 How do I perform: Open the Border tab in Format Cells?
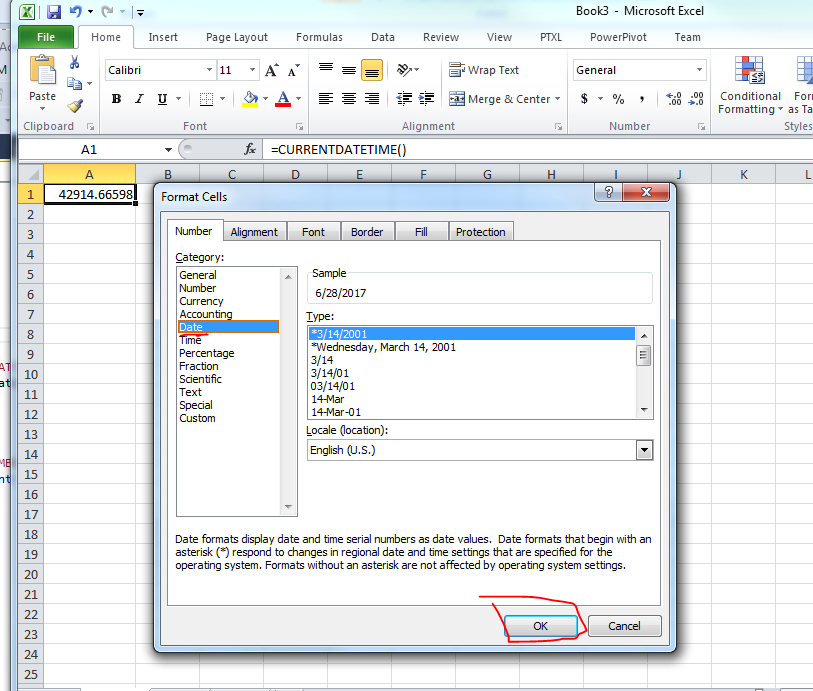[x=368, y=231]
